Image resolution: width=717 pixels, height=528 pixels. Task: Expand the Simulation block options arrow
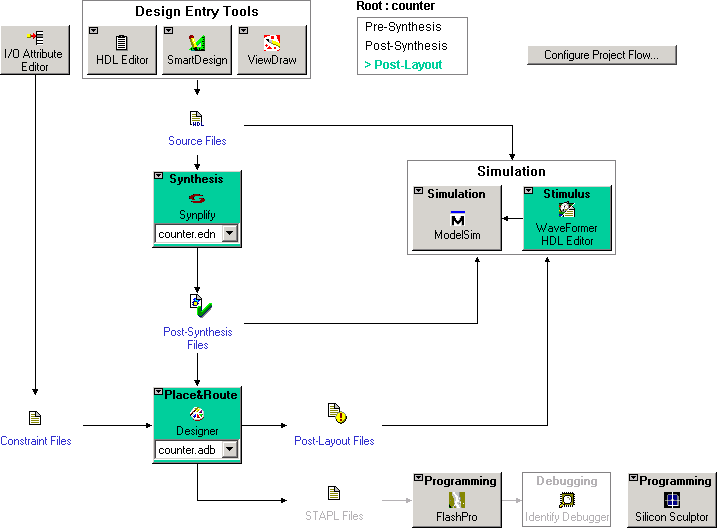click(418, 191)
